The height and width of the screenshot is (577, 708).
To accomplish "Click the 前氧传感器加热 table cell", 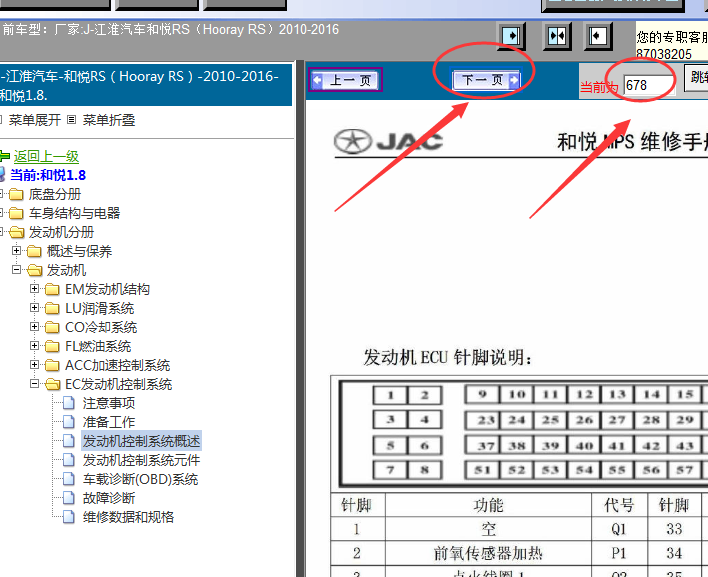I will coord(488,553).
